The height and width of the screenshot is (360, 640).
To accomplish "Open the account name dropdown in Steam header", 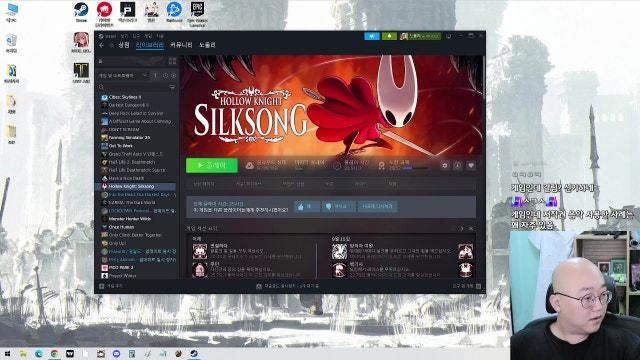I will (x=420, y=36).
